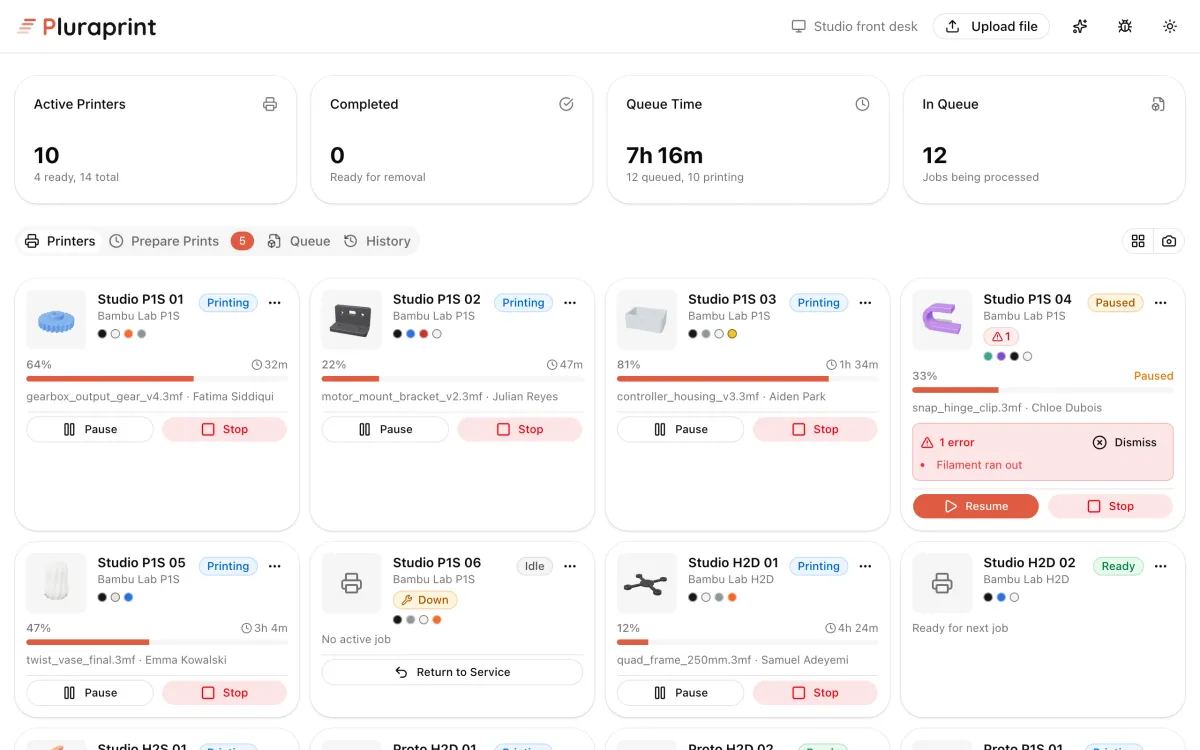
Task: Click the orange filament swatch on P1S 01
Action: pyautogui.click(x=128, y=334)
